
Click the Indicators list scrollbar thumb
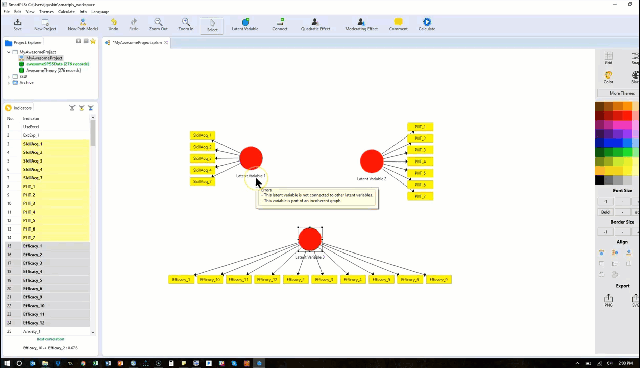point(93,133)
